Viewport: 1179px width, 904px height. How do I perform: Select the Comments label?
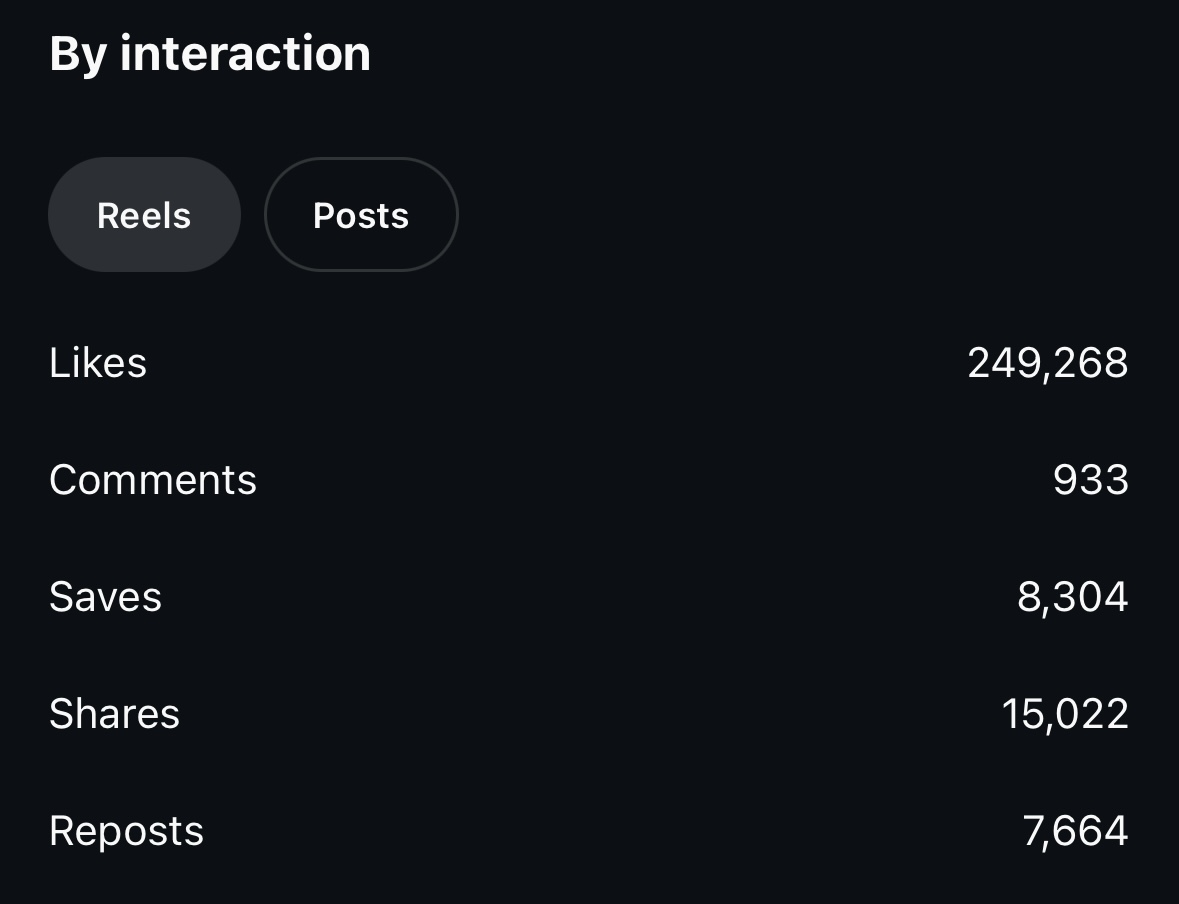coord(153,480)
